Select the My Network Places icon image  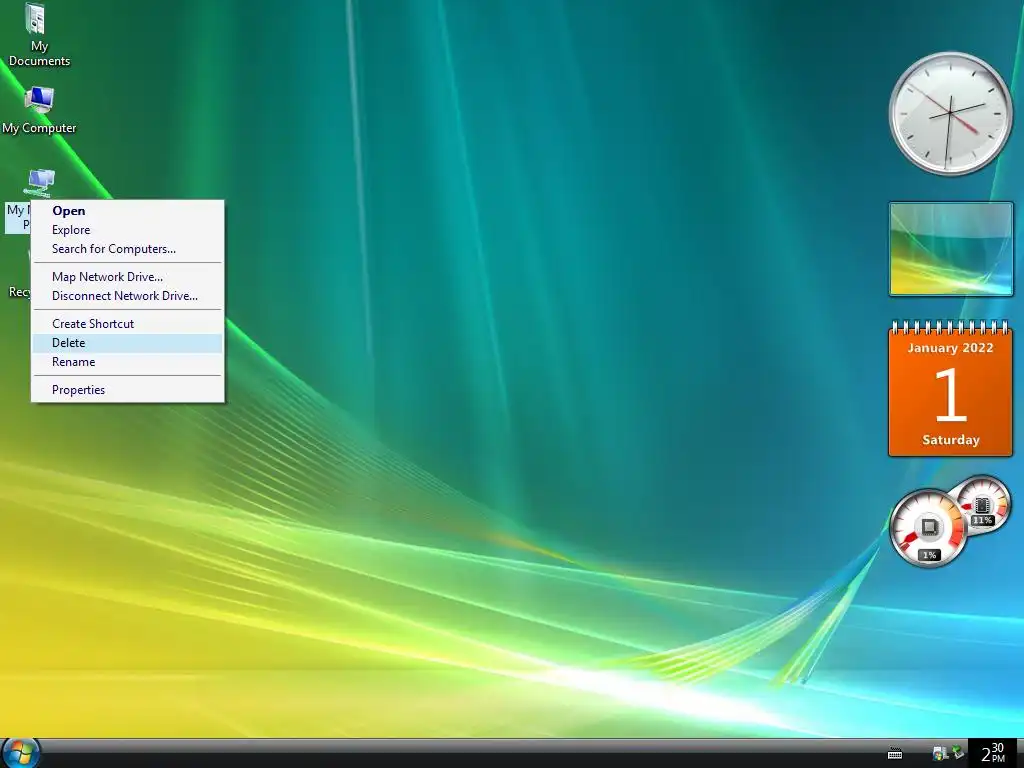(x=40, y=182)
